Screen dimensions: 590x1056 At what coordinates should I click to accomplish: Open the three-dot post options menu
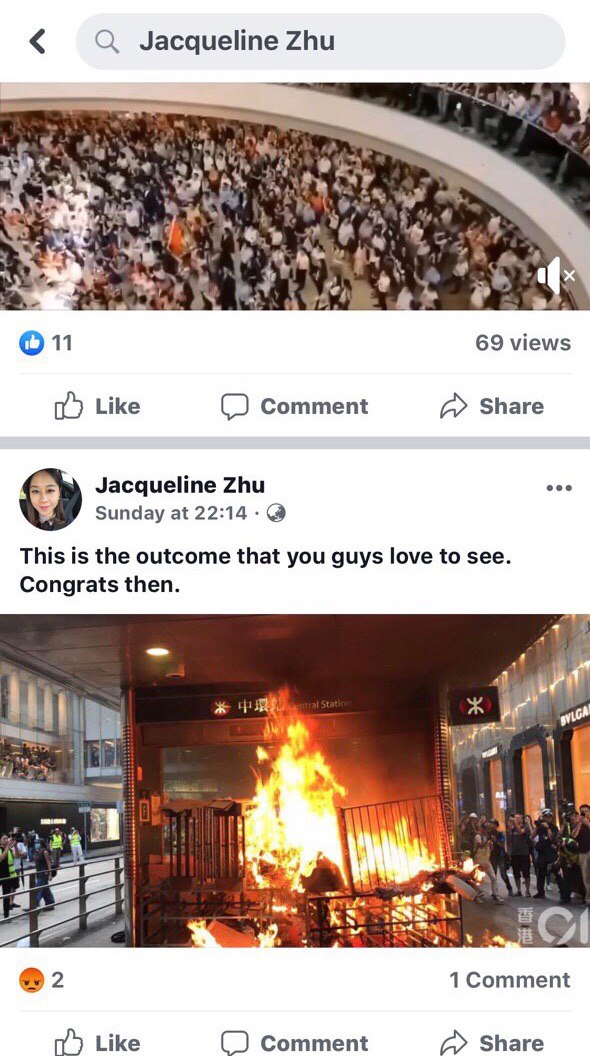tap(559, 488)
